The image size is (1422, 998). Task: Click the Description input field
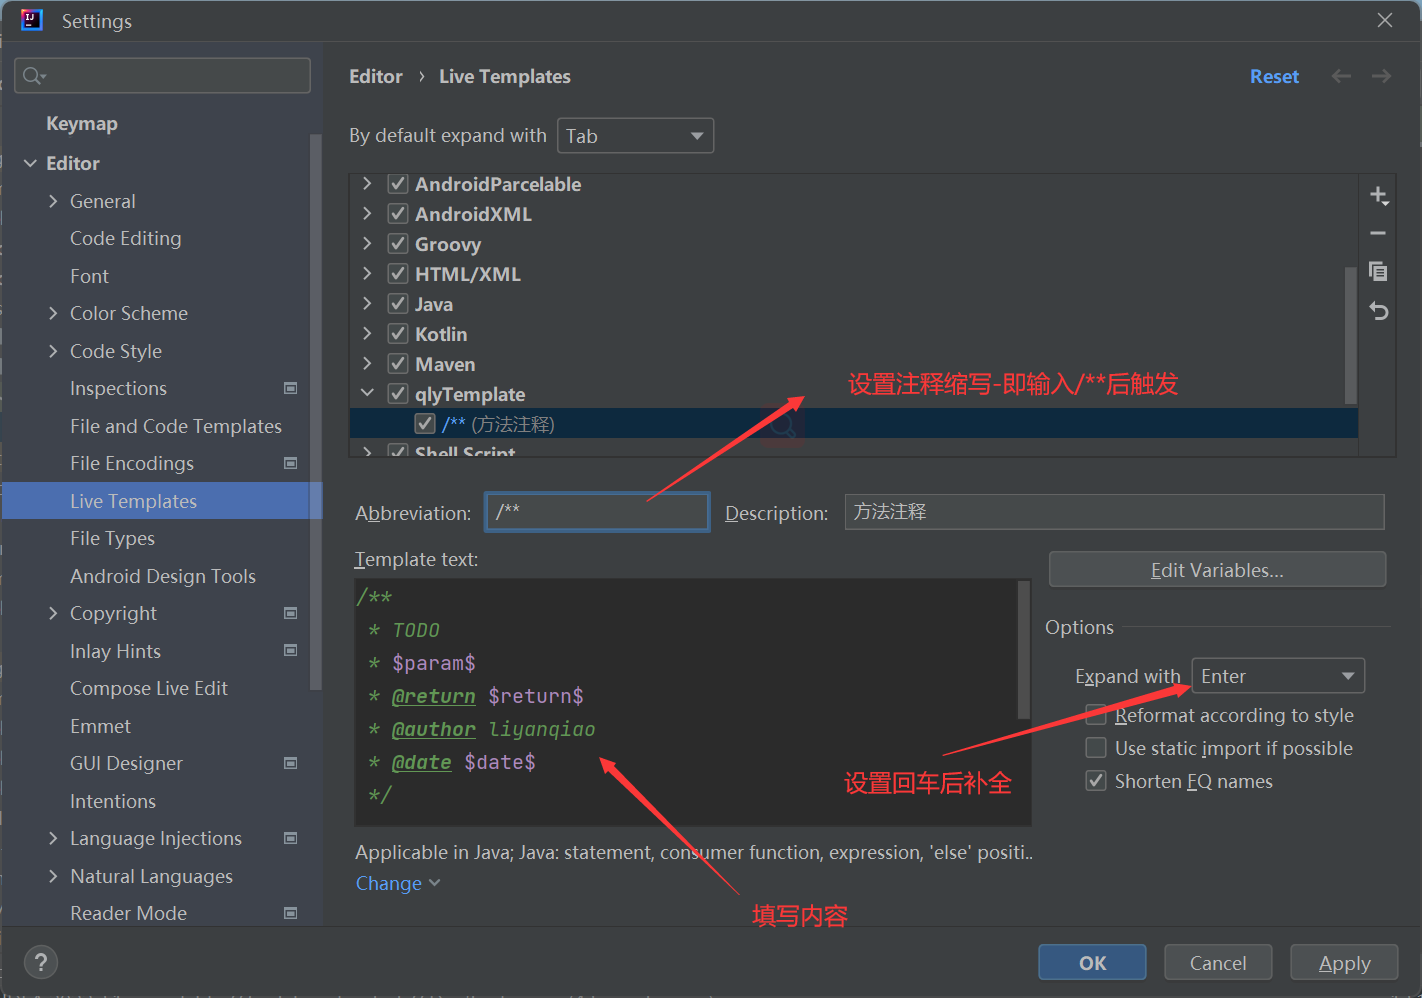(x=1114, y=512)
